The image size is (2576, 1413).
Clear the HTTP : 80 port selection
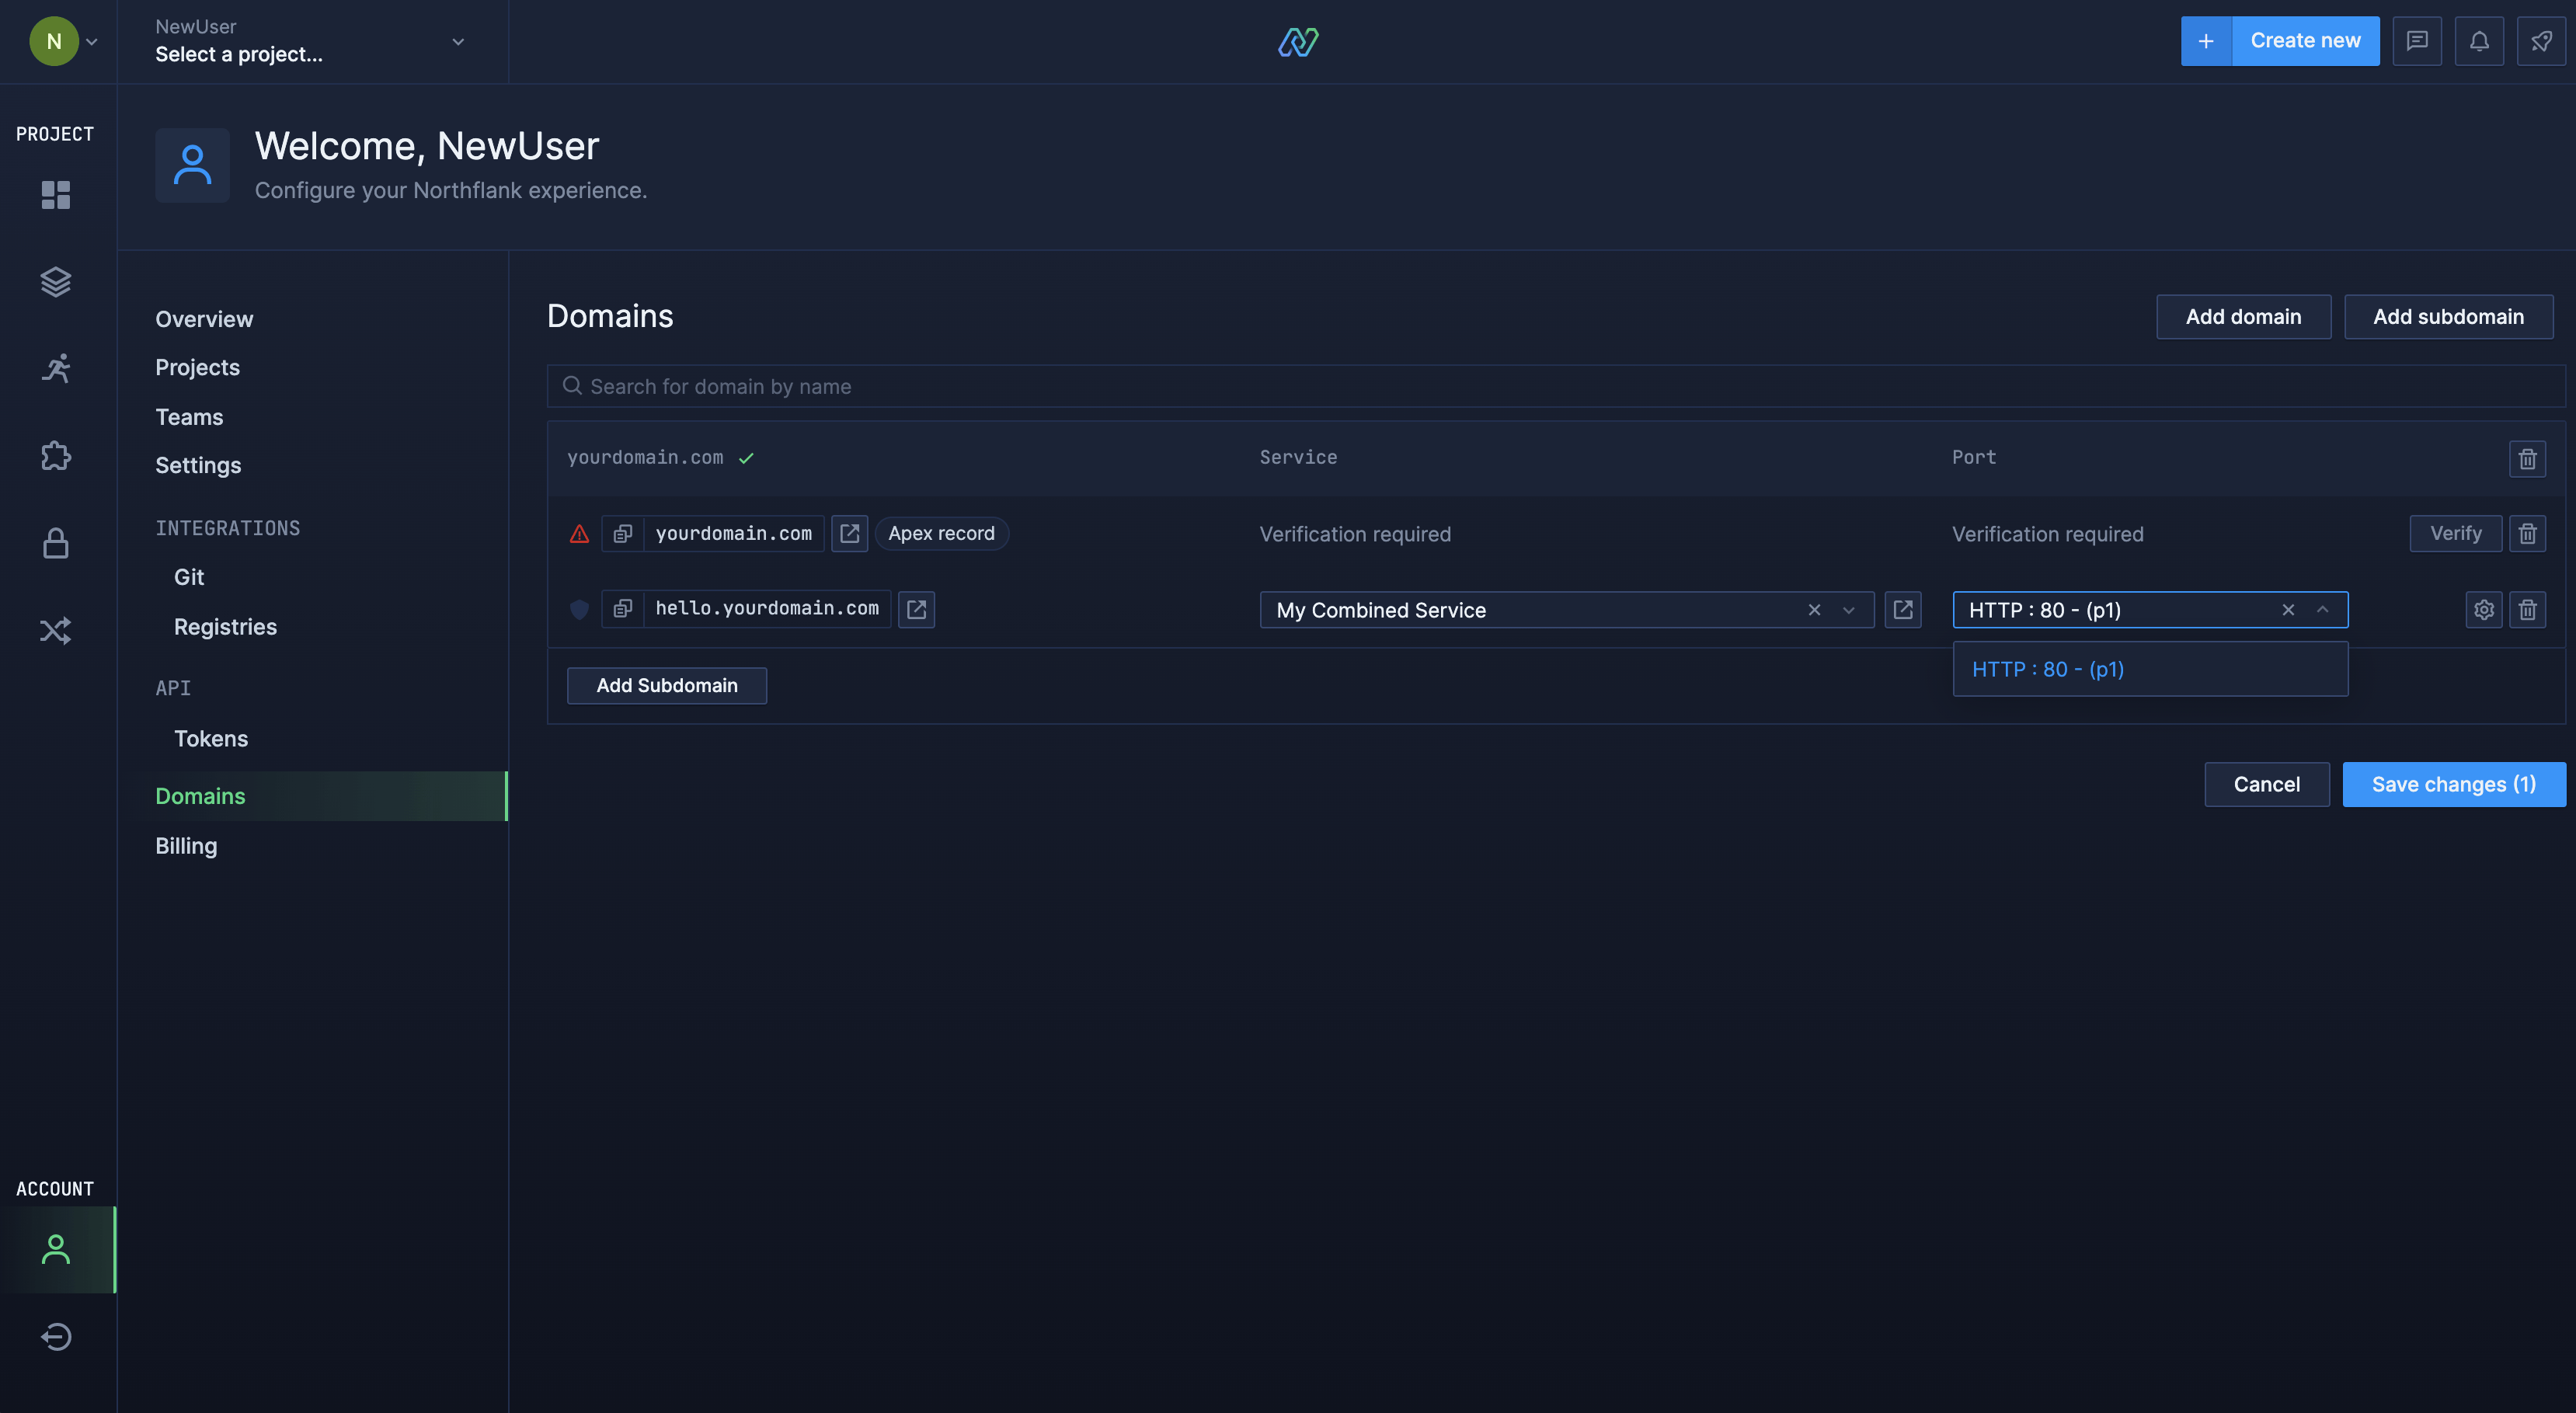[2288, 610]
